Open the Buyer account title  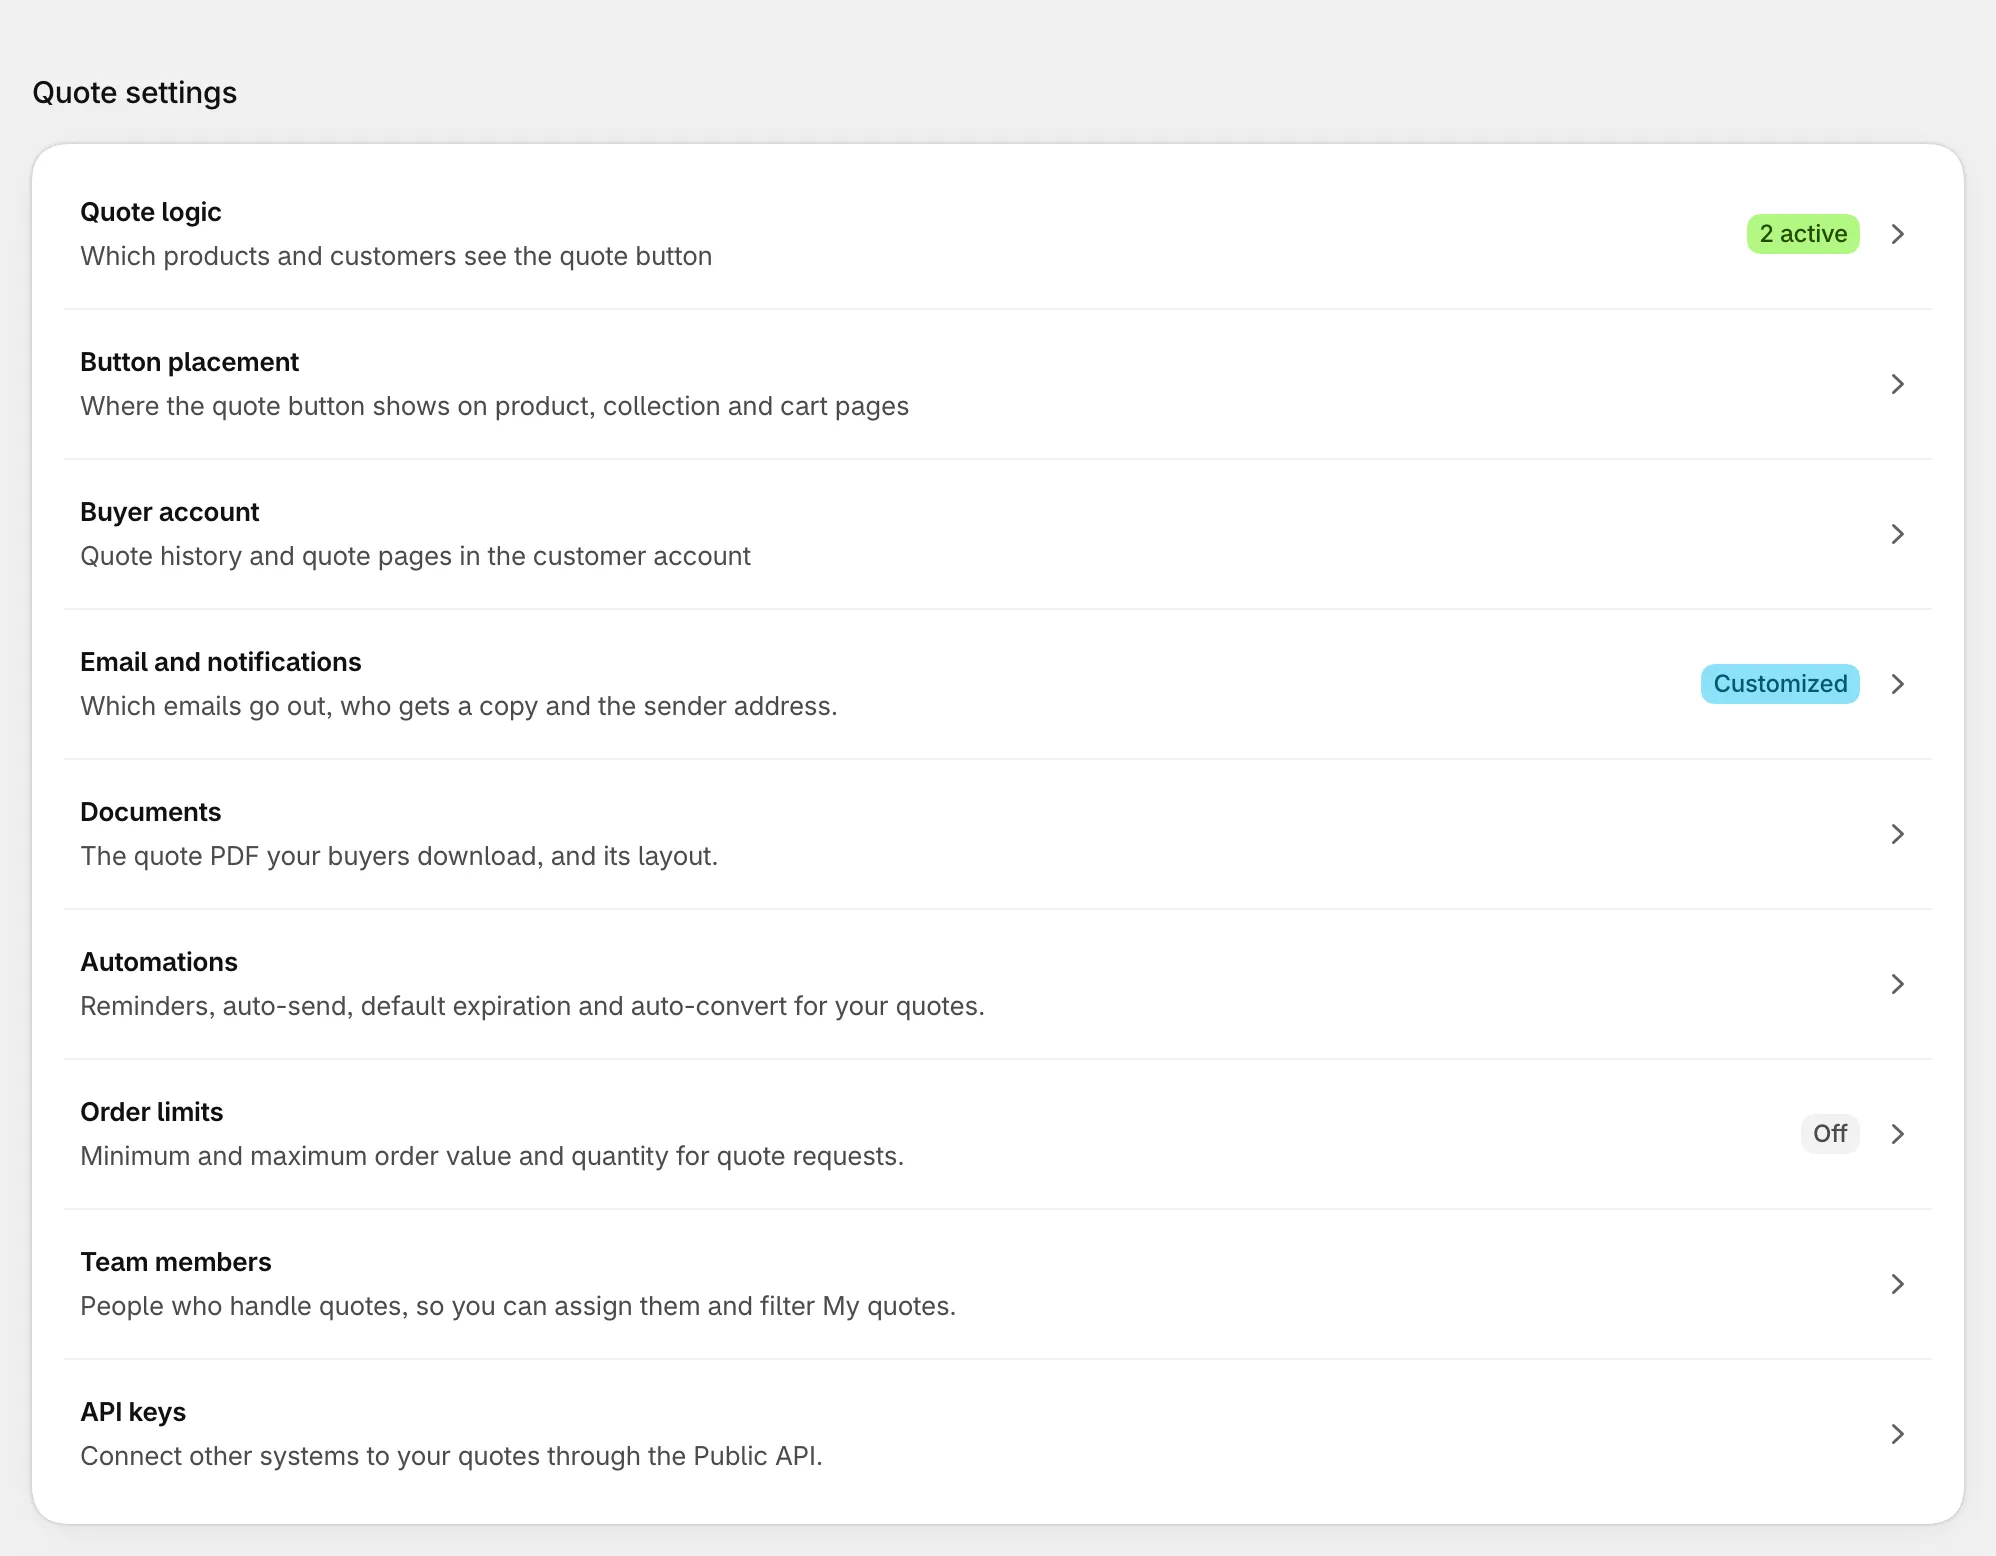169,512
